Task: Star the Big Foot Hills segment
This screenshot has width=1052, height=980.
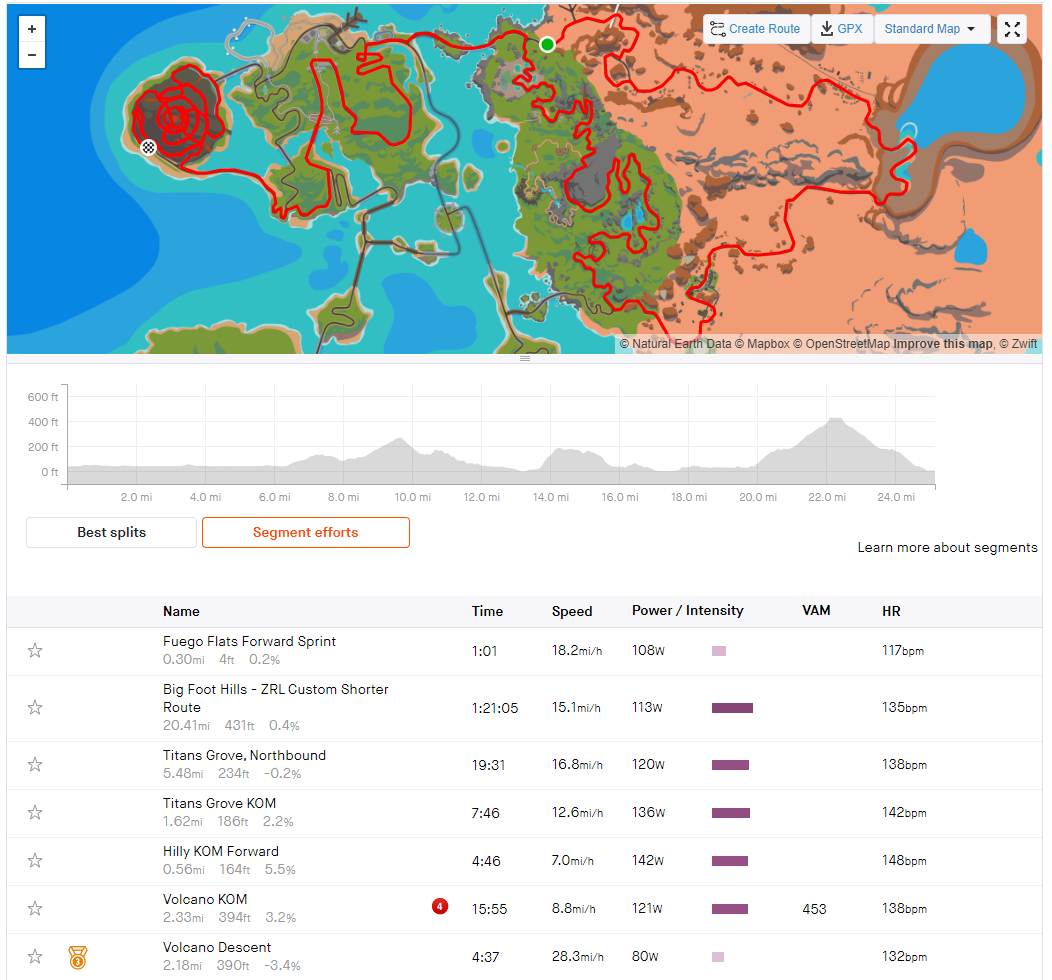Action: pos(35,707)
